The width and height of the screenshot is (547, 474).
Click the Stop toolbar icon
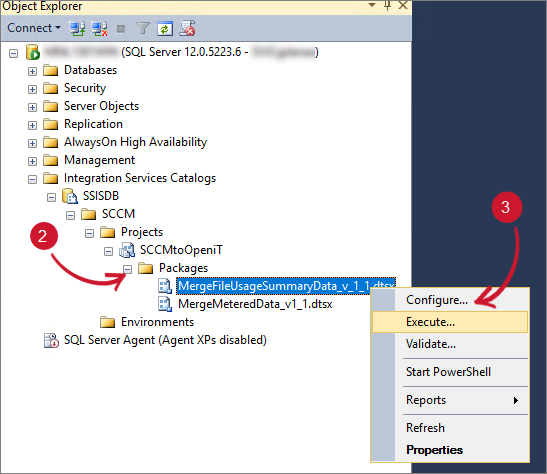121,29
